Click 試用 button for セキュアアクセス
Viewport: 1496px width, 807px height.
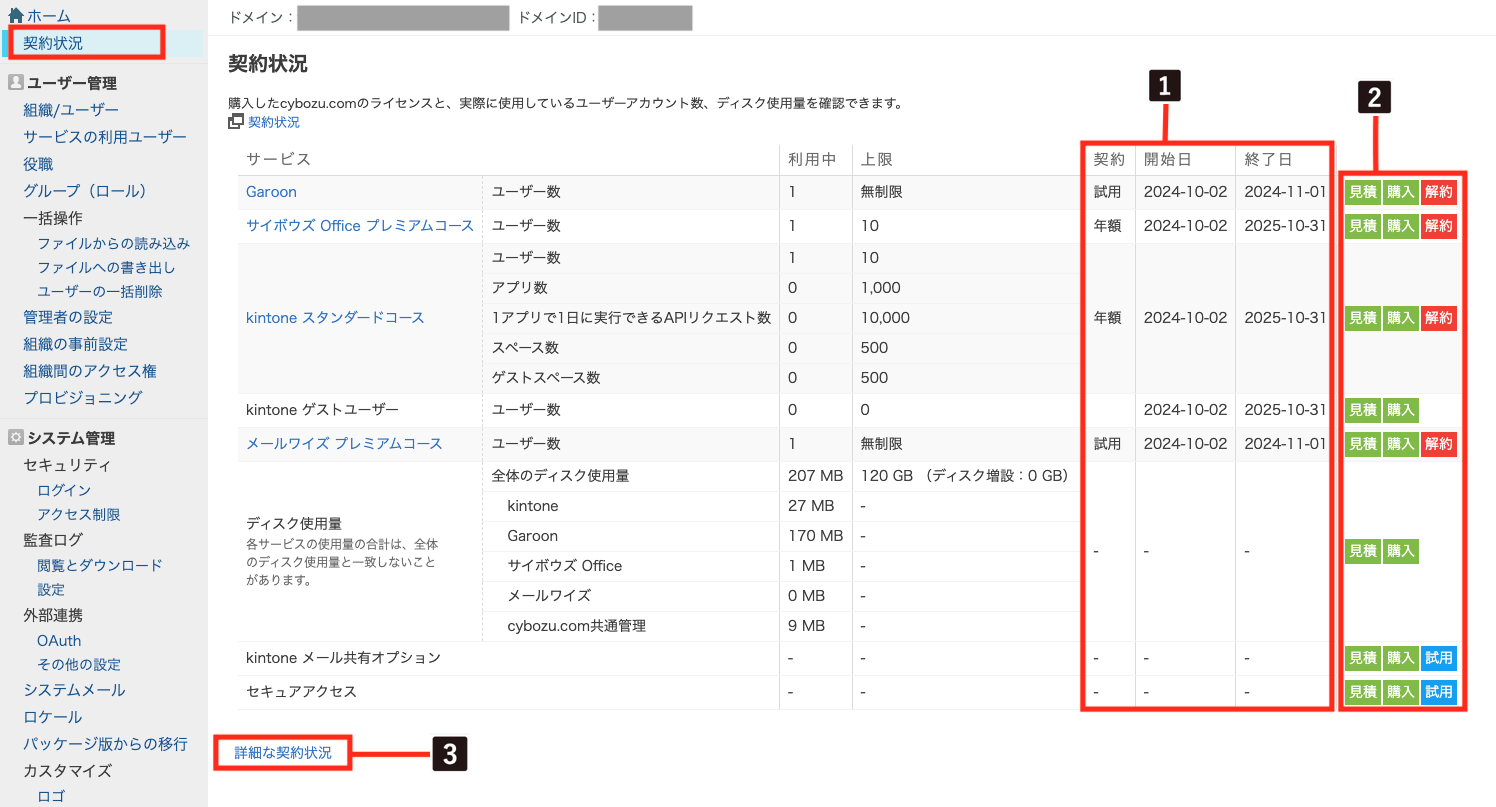click(x=1438, y=692)
